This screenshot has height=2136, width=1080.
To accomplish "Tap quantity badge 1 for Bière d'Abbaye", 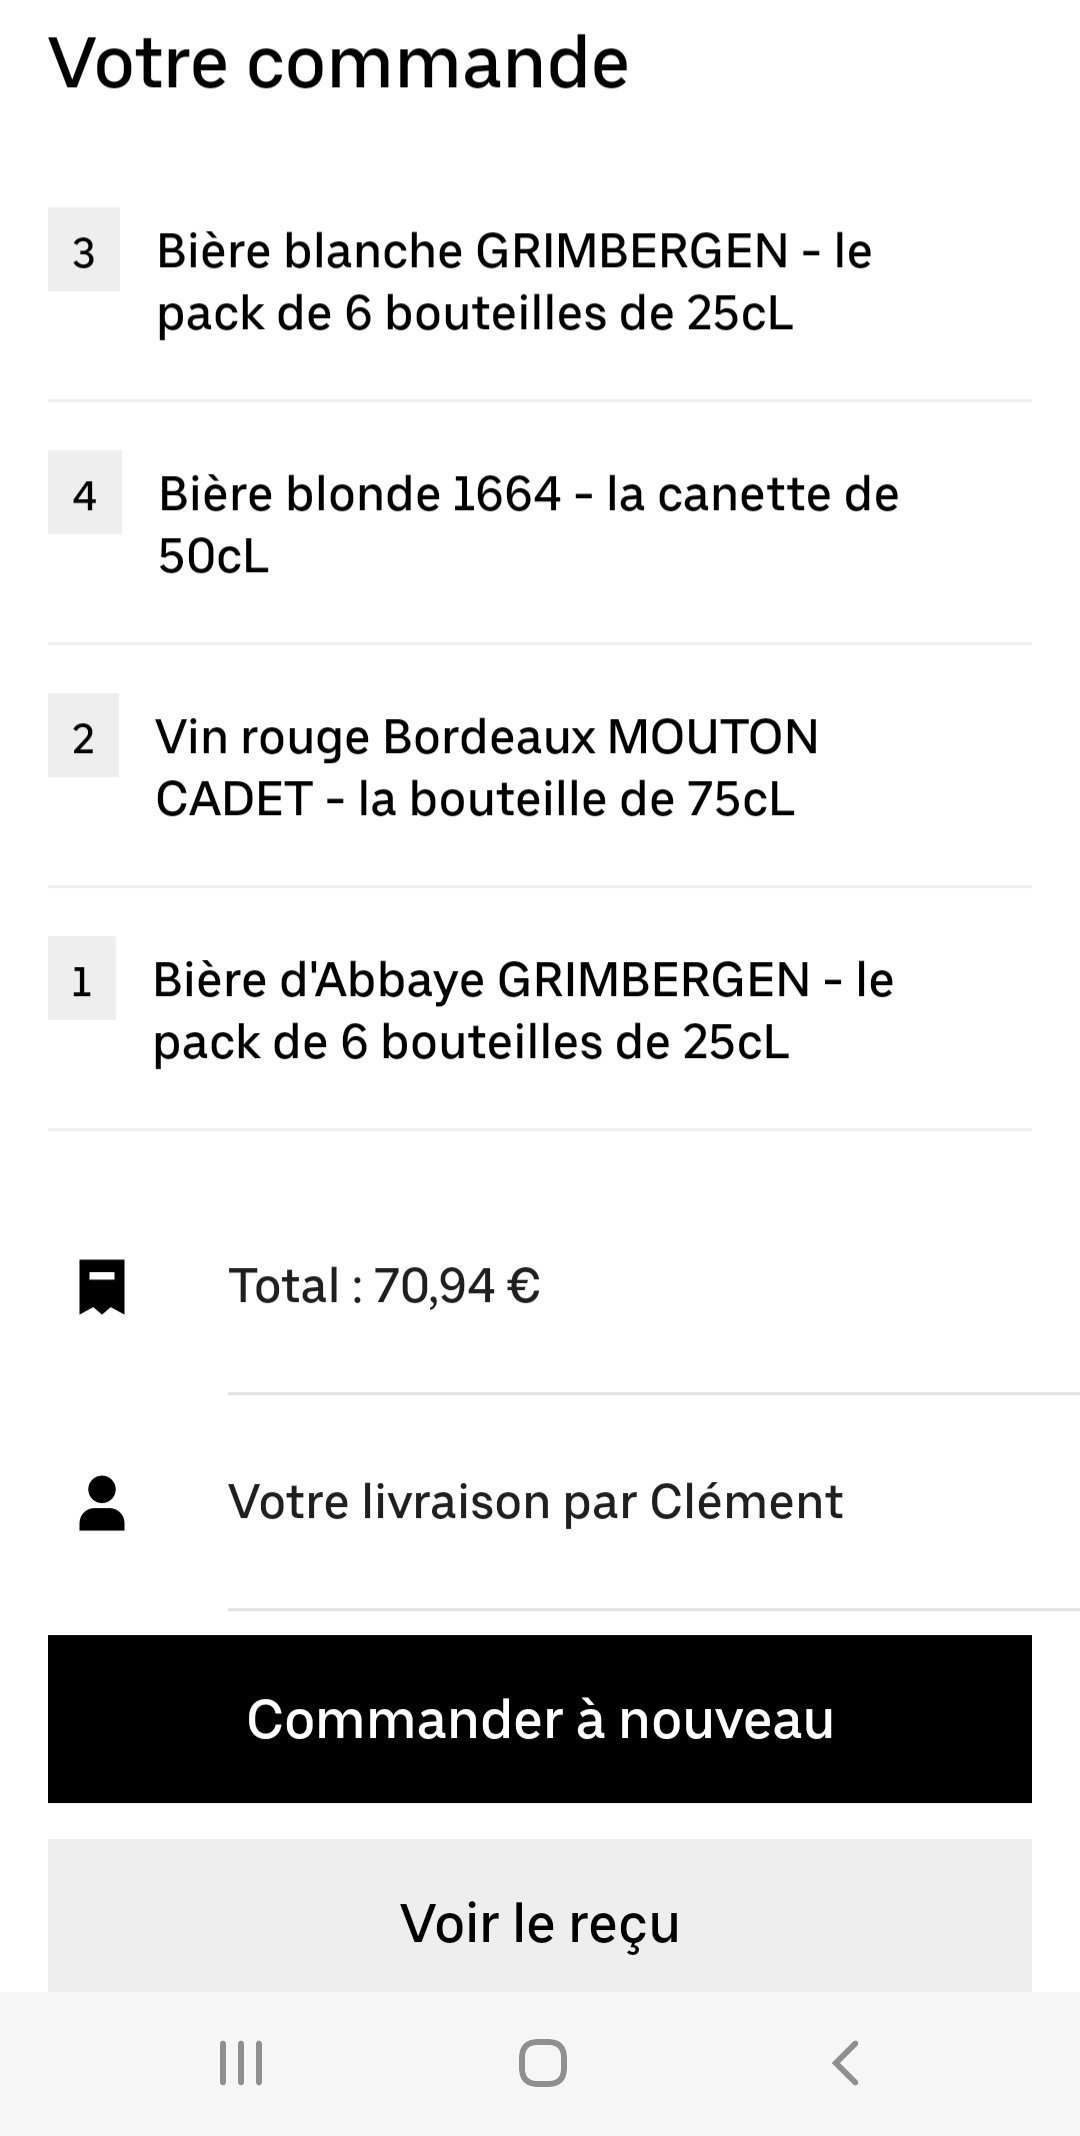I will click(x=82, y=979).
